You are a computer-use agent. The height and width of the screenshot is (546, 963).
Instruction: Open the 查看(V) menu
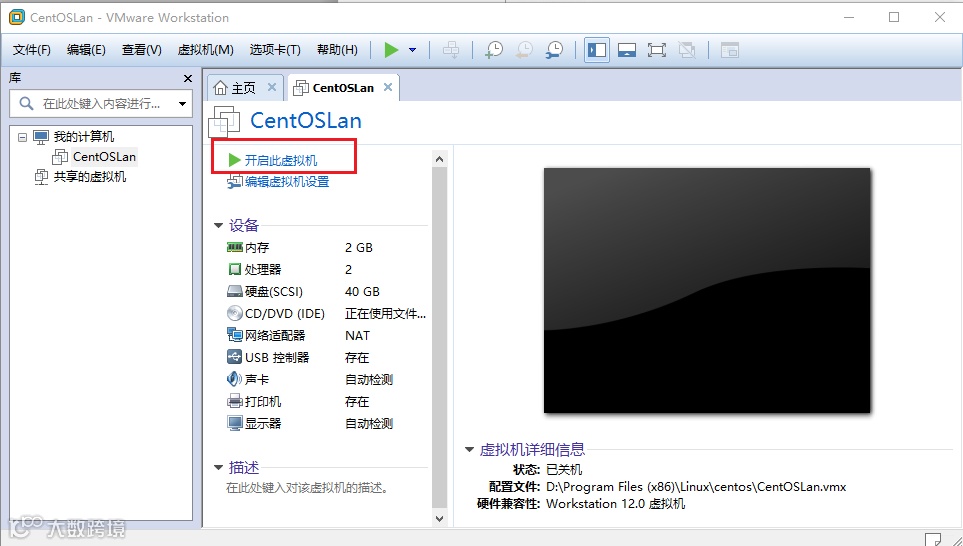click(x=141, y=50)
